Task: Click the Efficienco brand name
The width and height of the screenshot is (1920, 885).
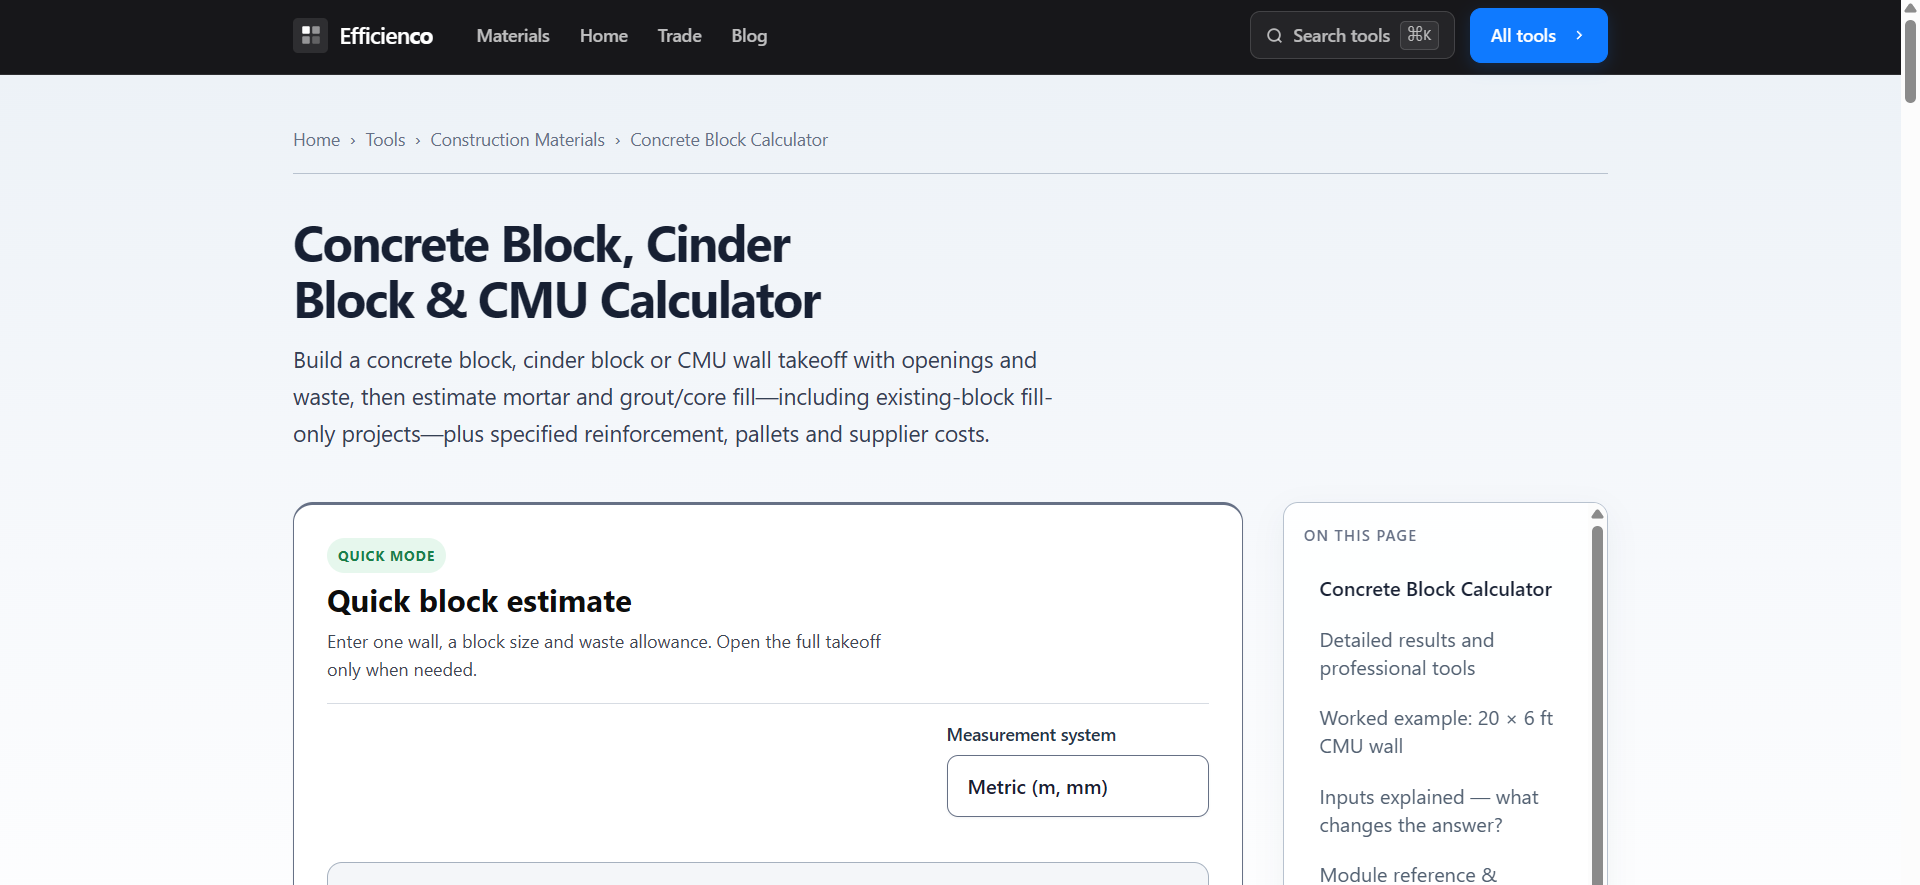Action: click(x=386, y=36)
